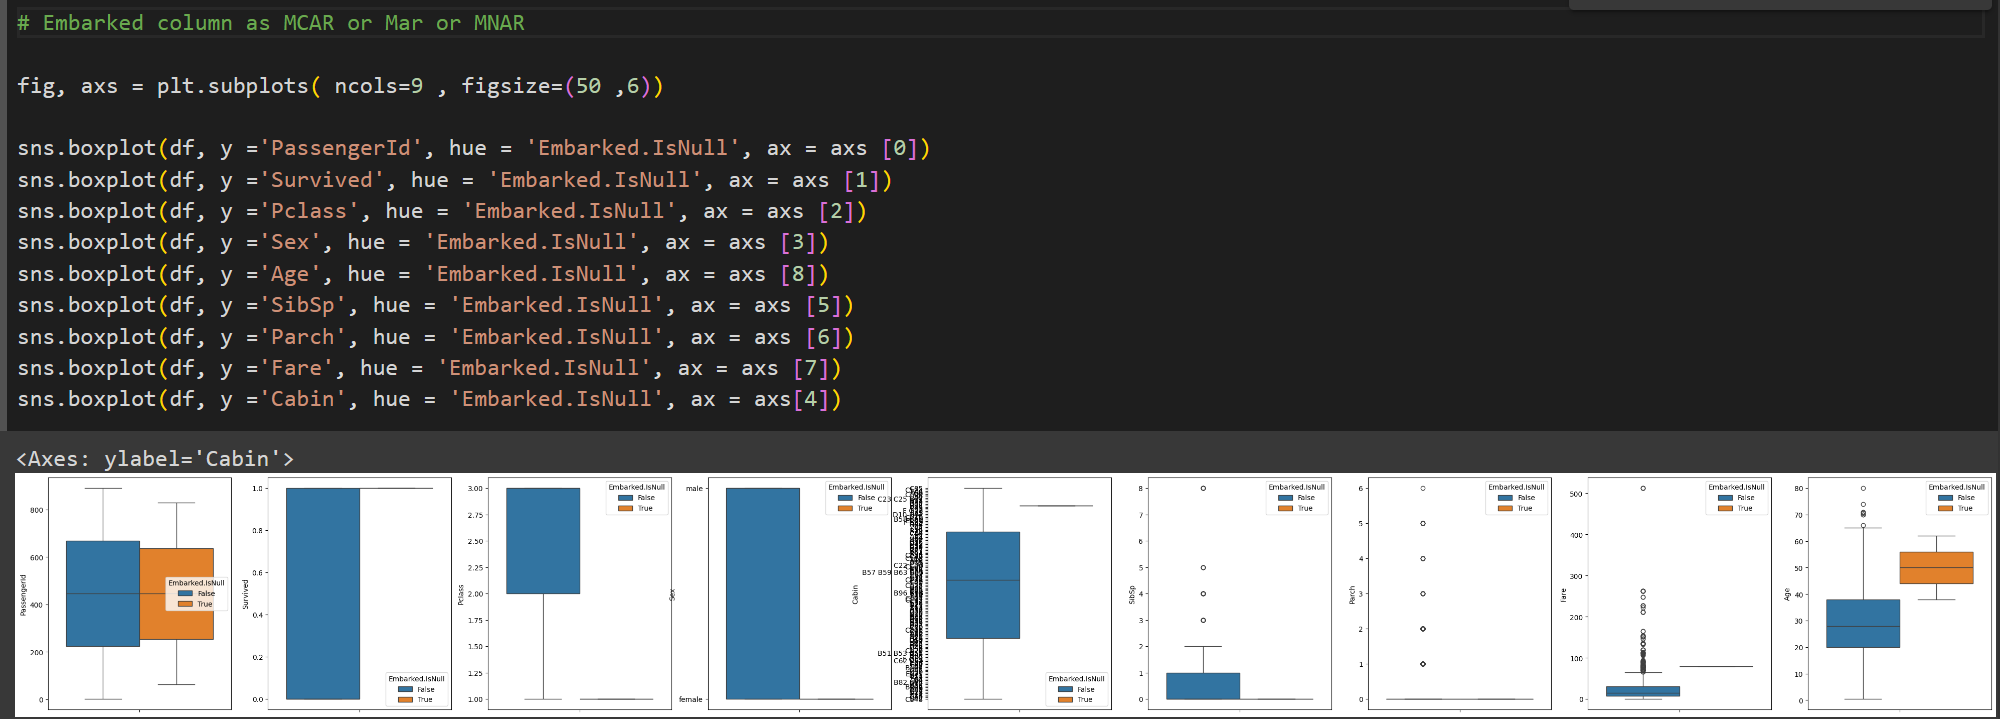Select the 'PassengerId' string in code
This screenshot has width=2000, height=719.
pyautogui.click(x=340, y=148)
